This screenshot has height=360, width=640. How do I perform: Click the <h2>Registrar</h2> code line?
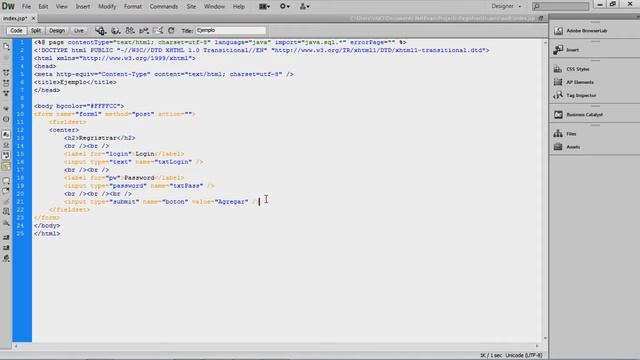[100, 138]
